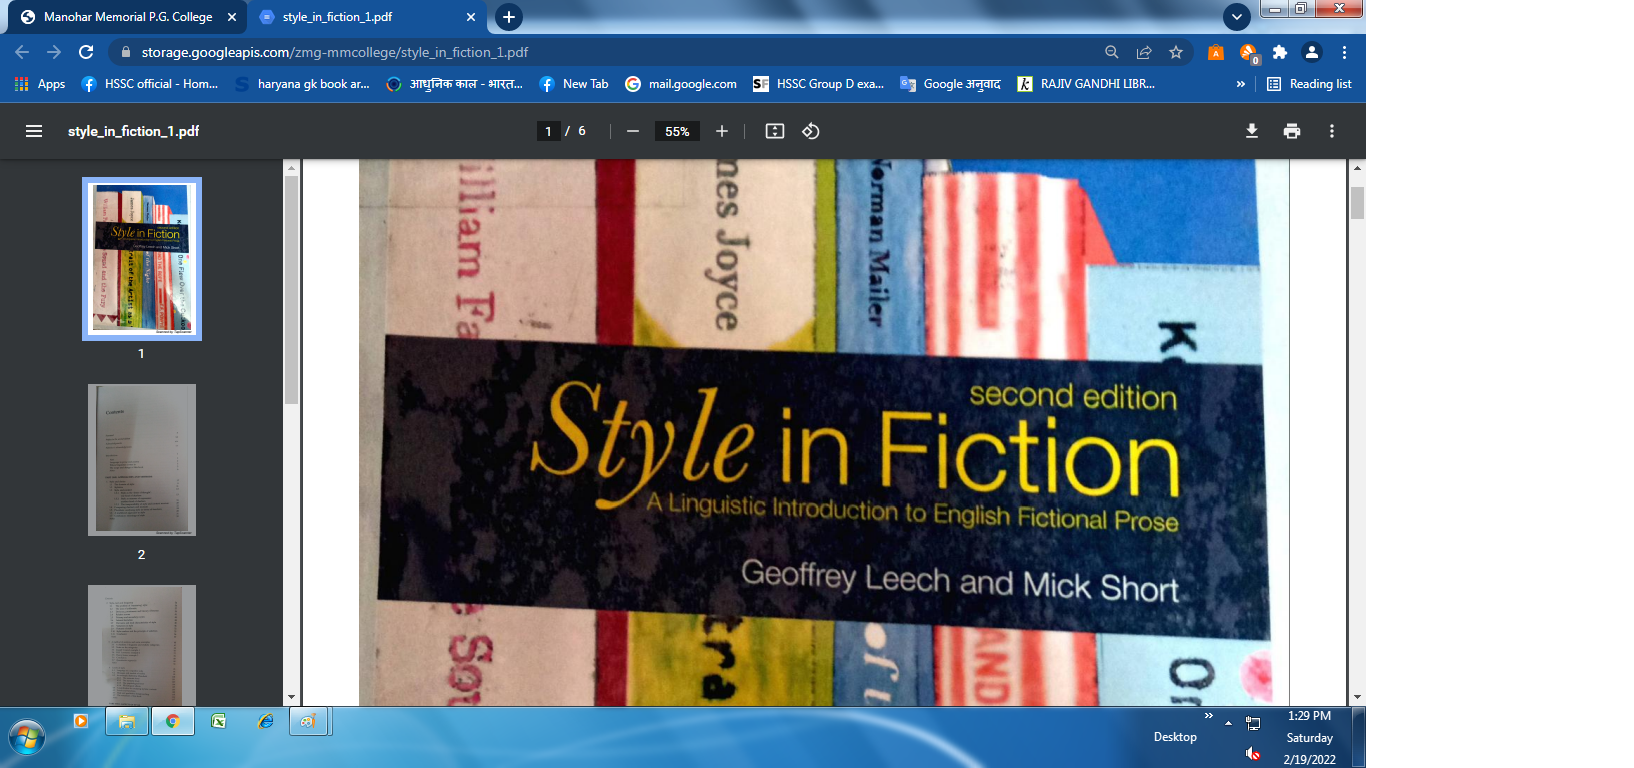Image resolution: width=1634 pixels, height=768 pixels.
Task: Open the Chrome profile menu
Action: pyautogui.click(x=1312, y=52)
